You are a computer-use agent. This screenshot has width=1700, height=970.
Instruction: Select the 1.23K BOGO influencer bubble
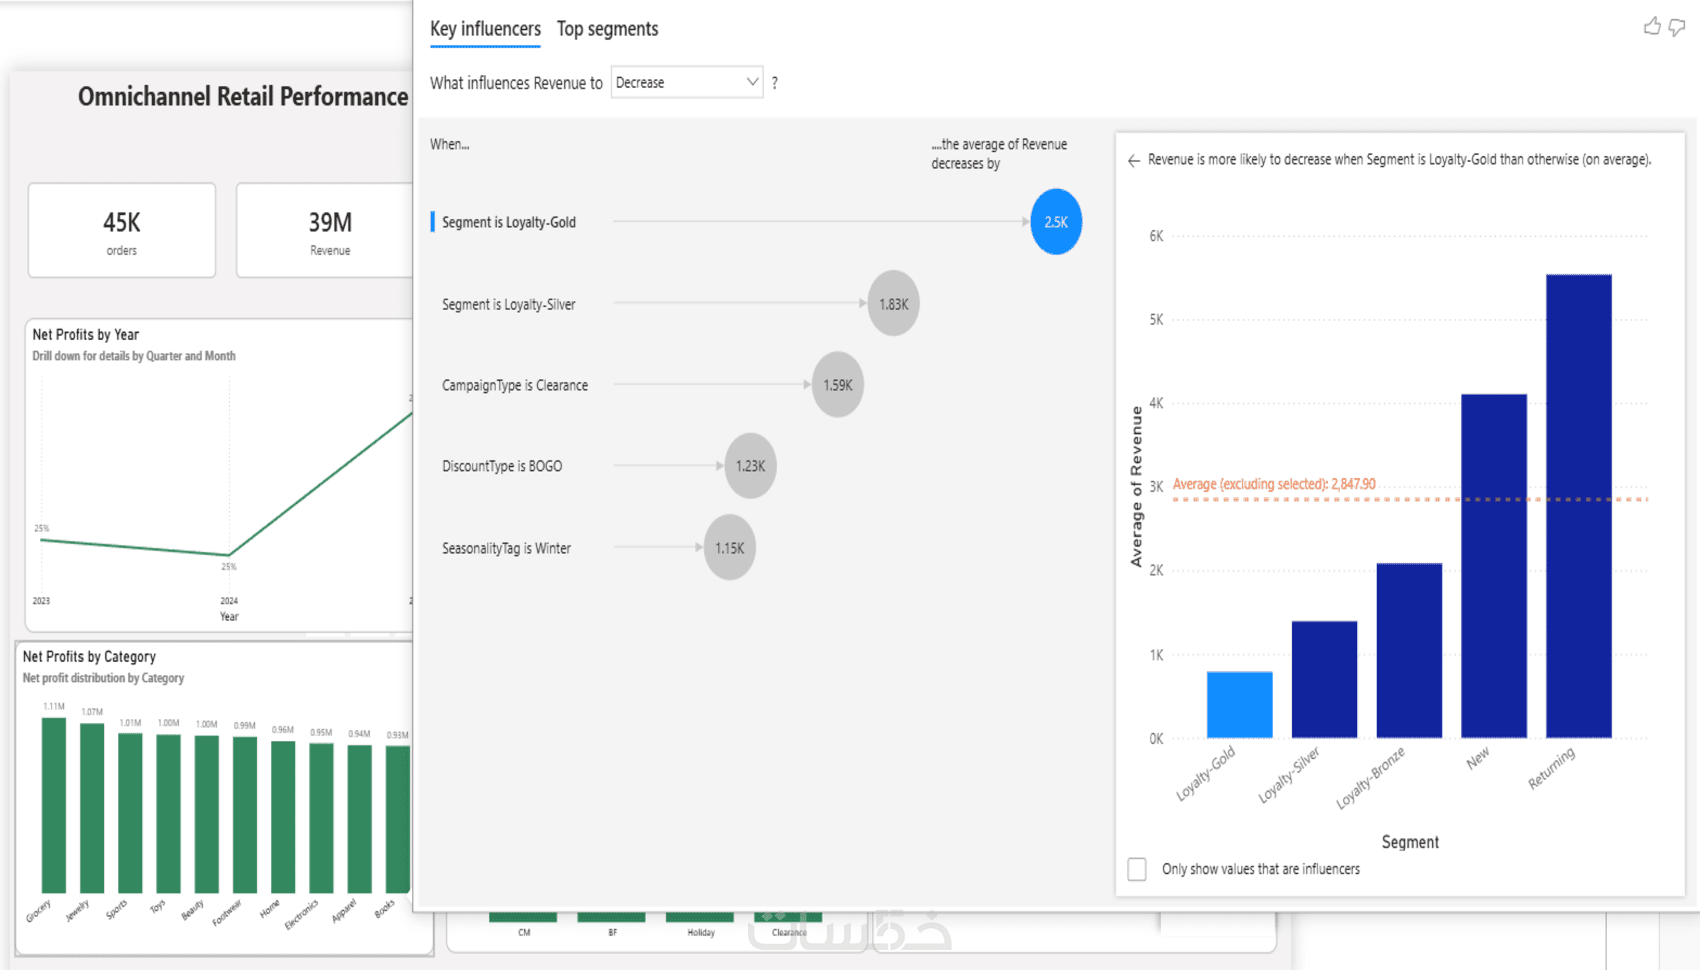tap(750, 466)
